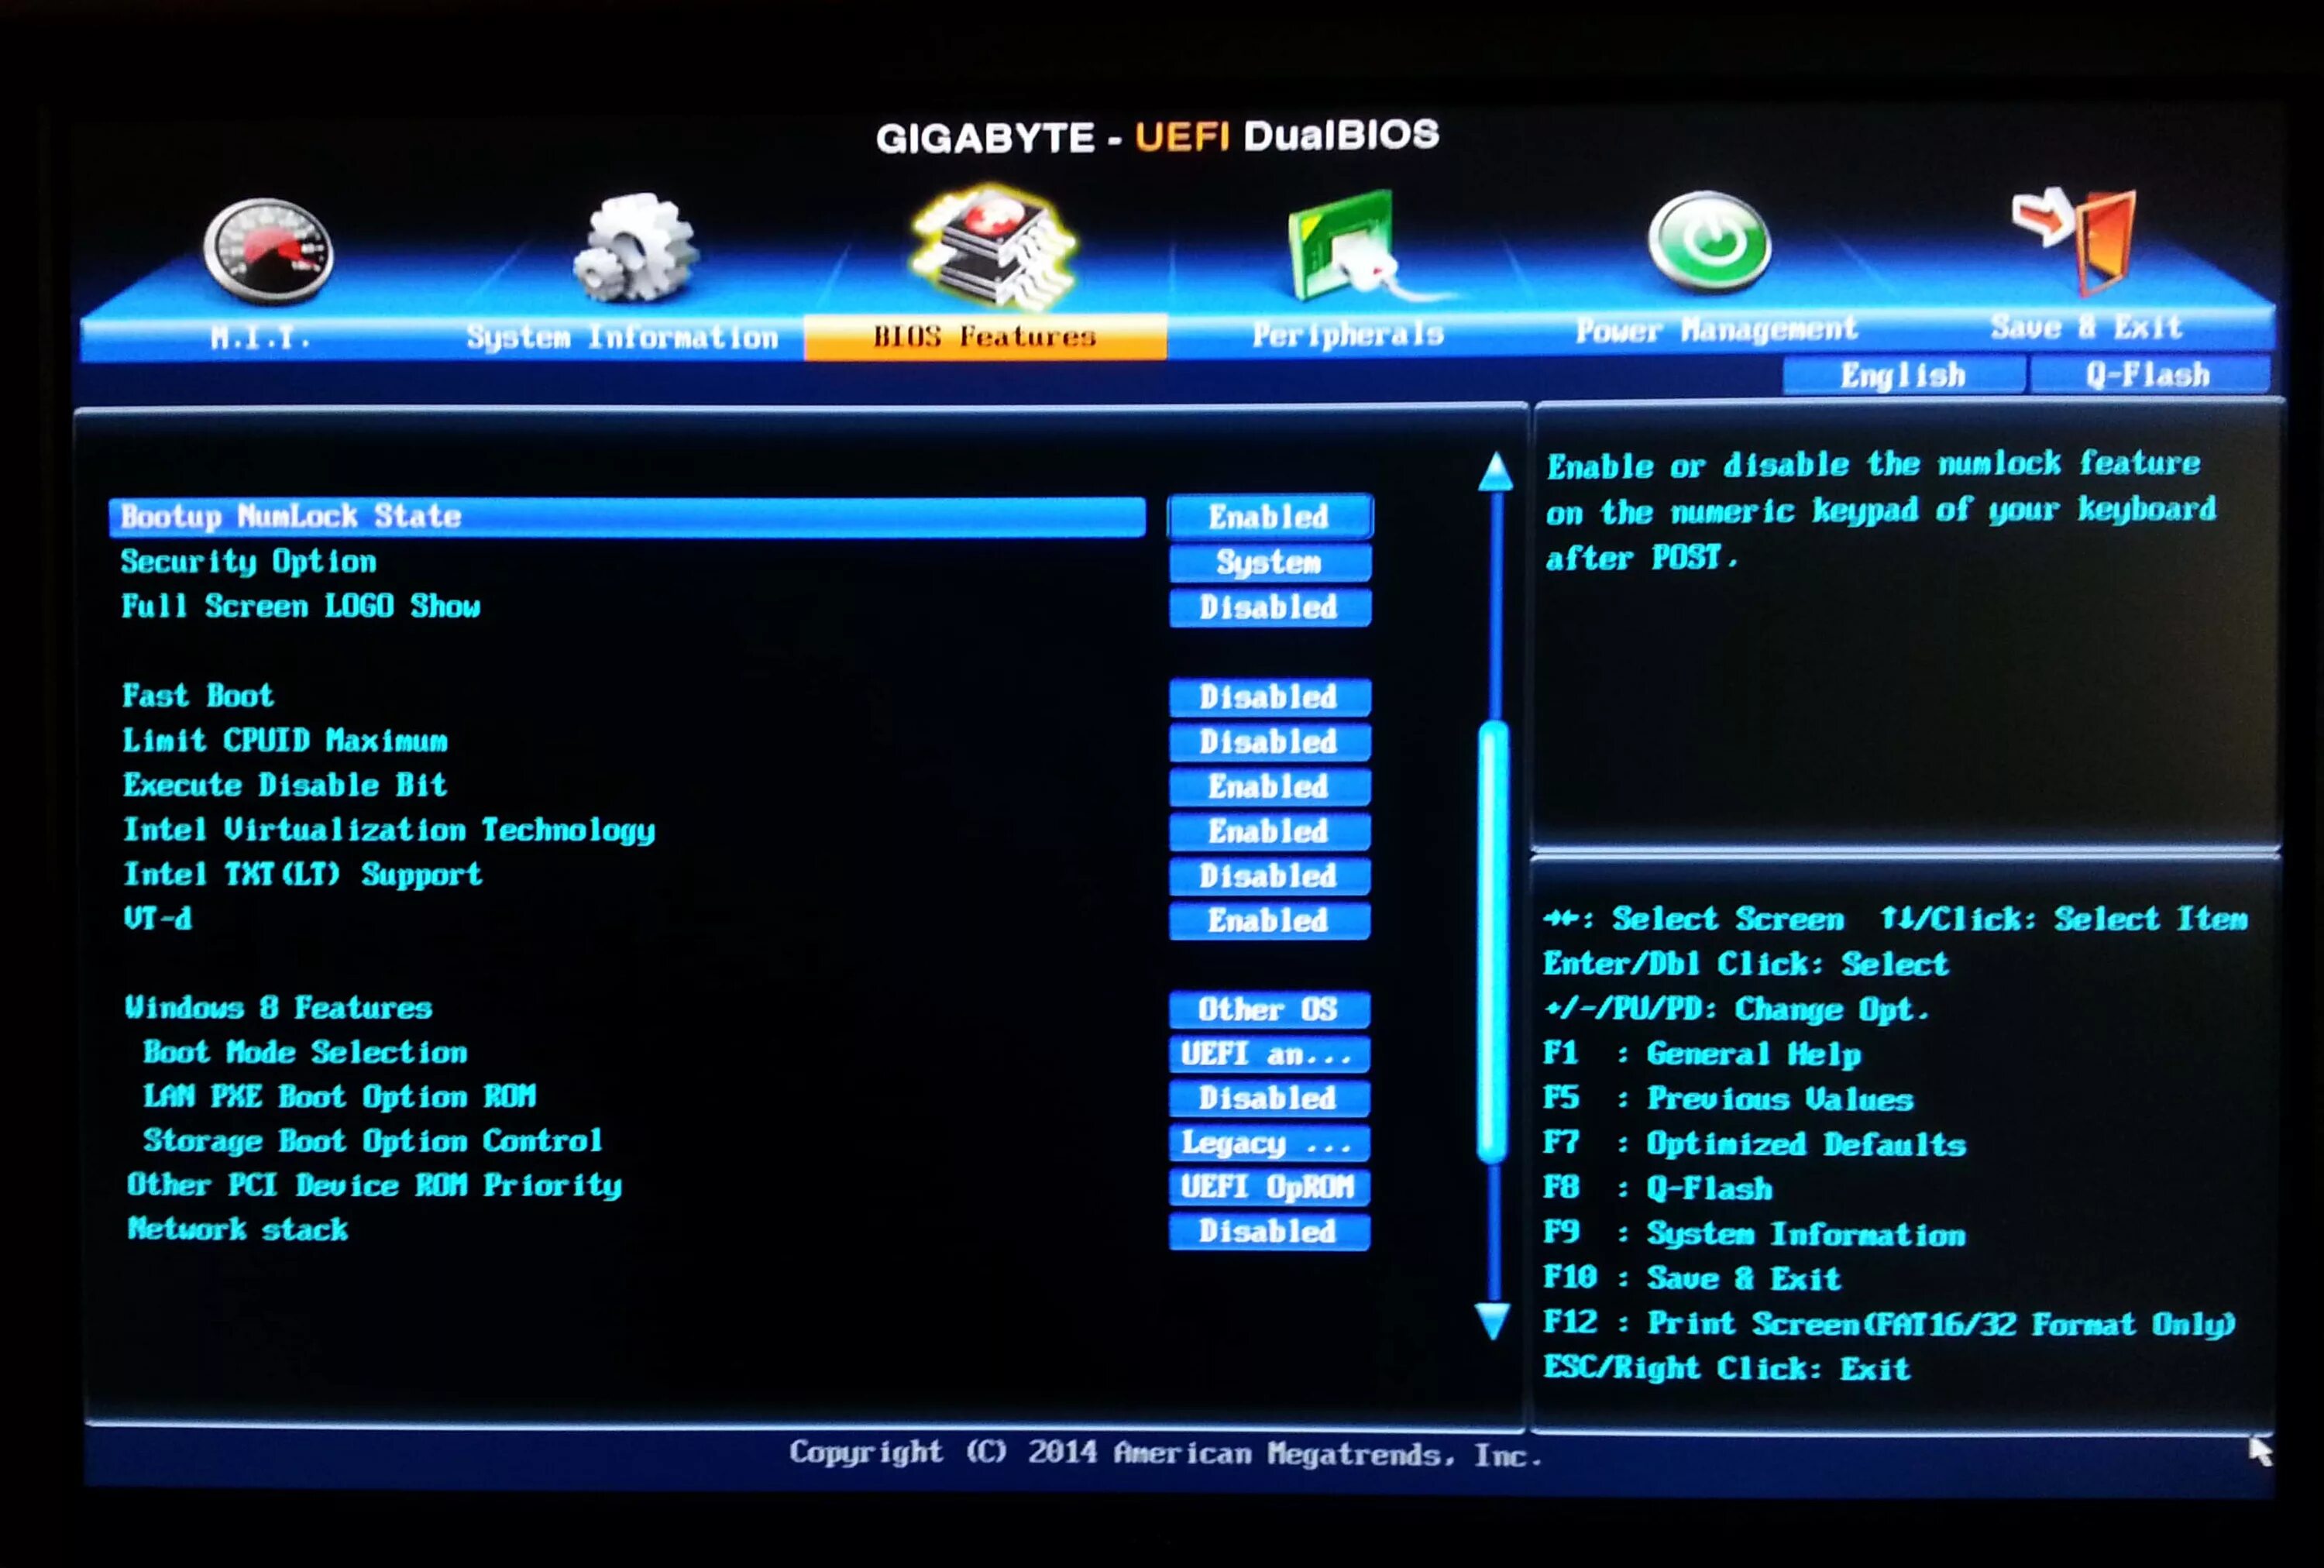Select the Full Screen LOGO Show label
Image resolution: width=2324 pixels, height=1568 pixels.
coord(301,606)
